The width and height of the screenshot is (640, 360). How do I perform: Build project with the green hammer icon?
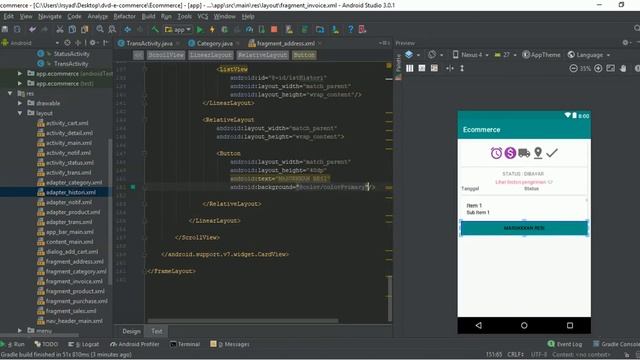155,29
